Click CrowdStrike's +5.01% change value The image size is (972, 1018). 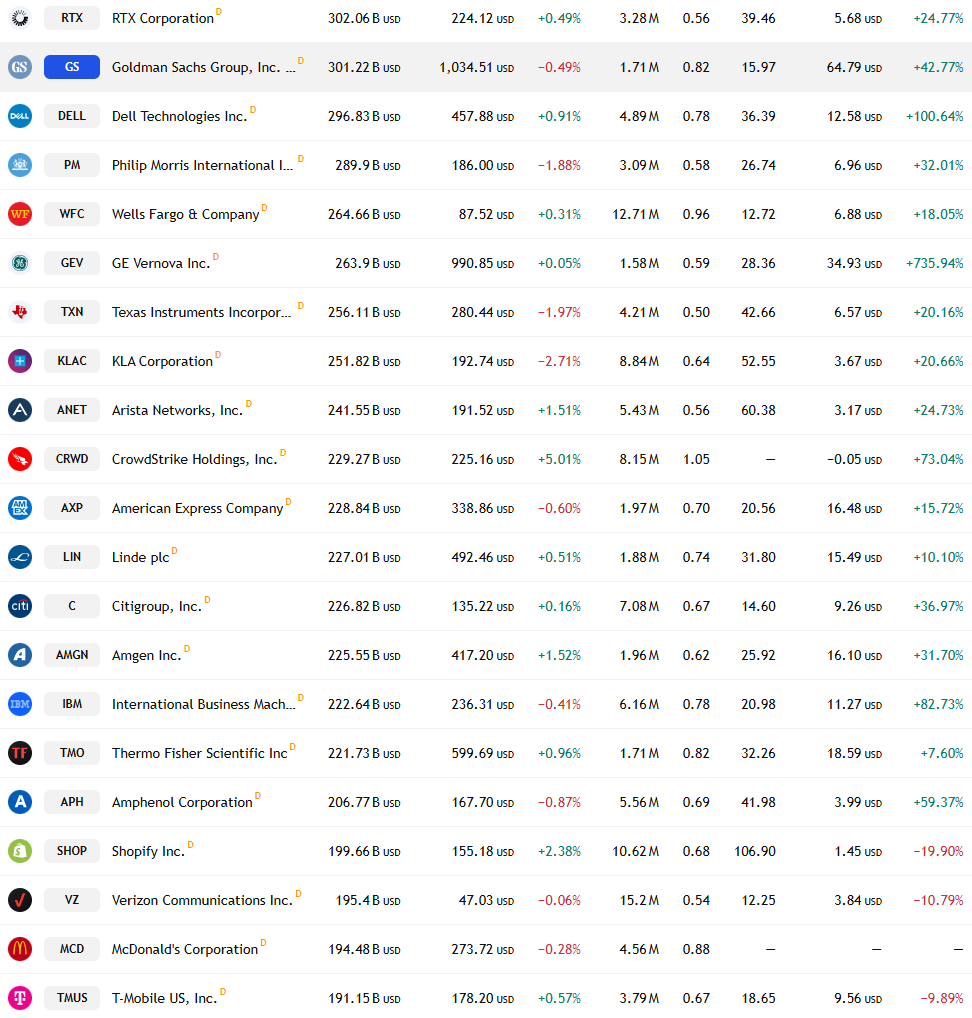pyautogui.click(x=560, y=459)
